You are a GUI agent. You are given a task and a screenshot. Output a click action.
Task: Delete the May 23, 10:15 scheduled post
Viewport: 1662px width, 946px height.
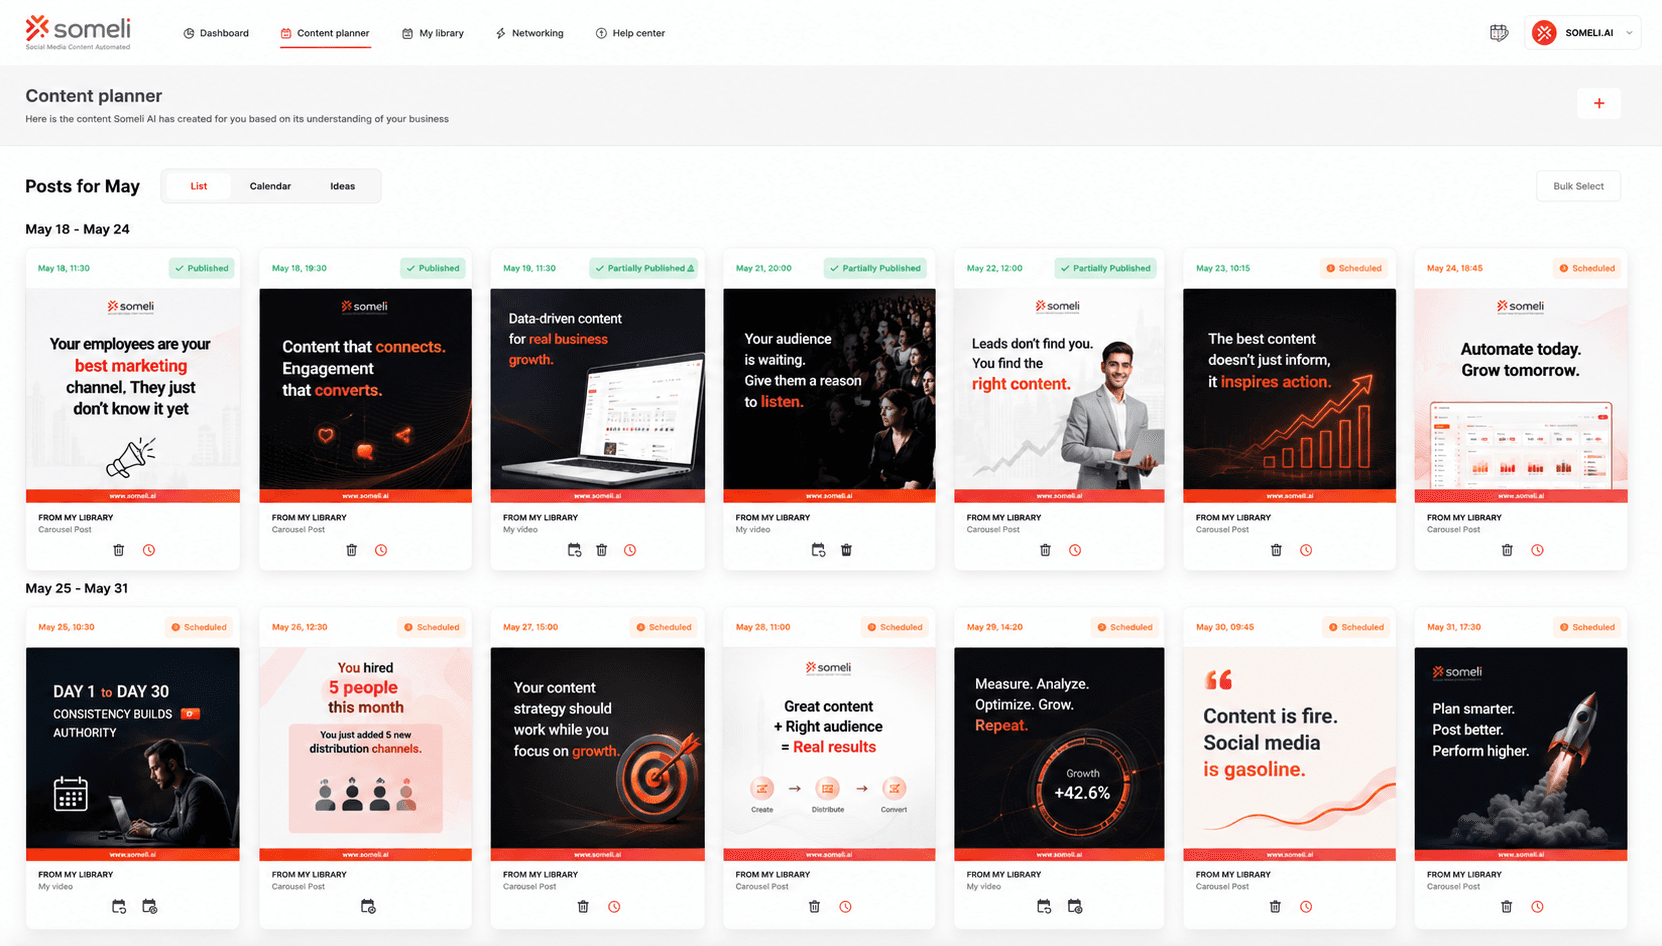pyautogui.click(x=1276, y=550)
